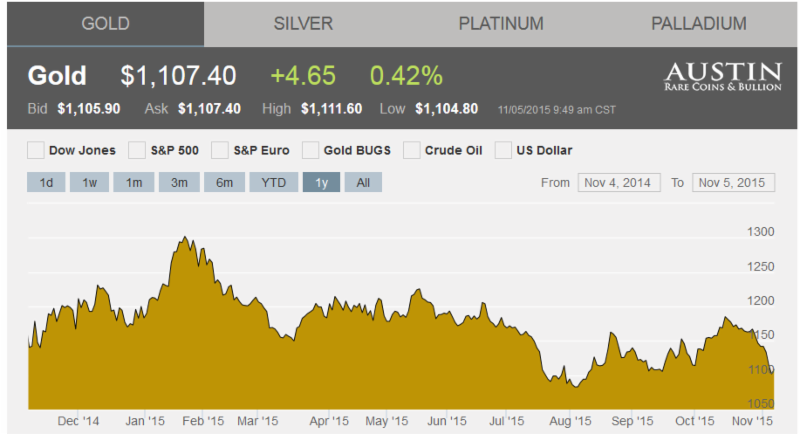Viewport: 800px width, 434px height.
Task: Tick the Gold BUGS checkbox
Action: point(310,151)
